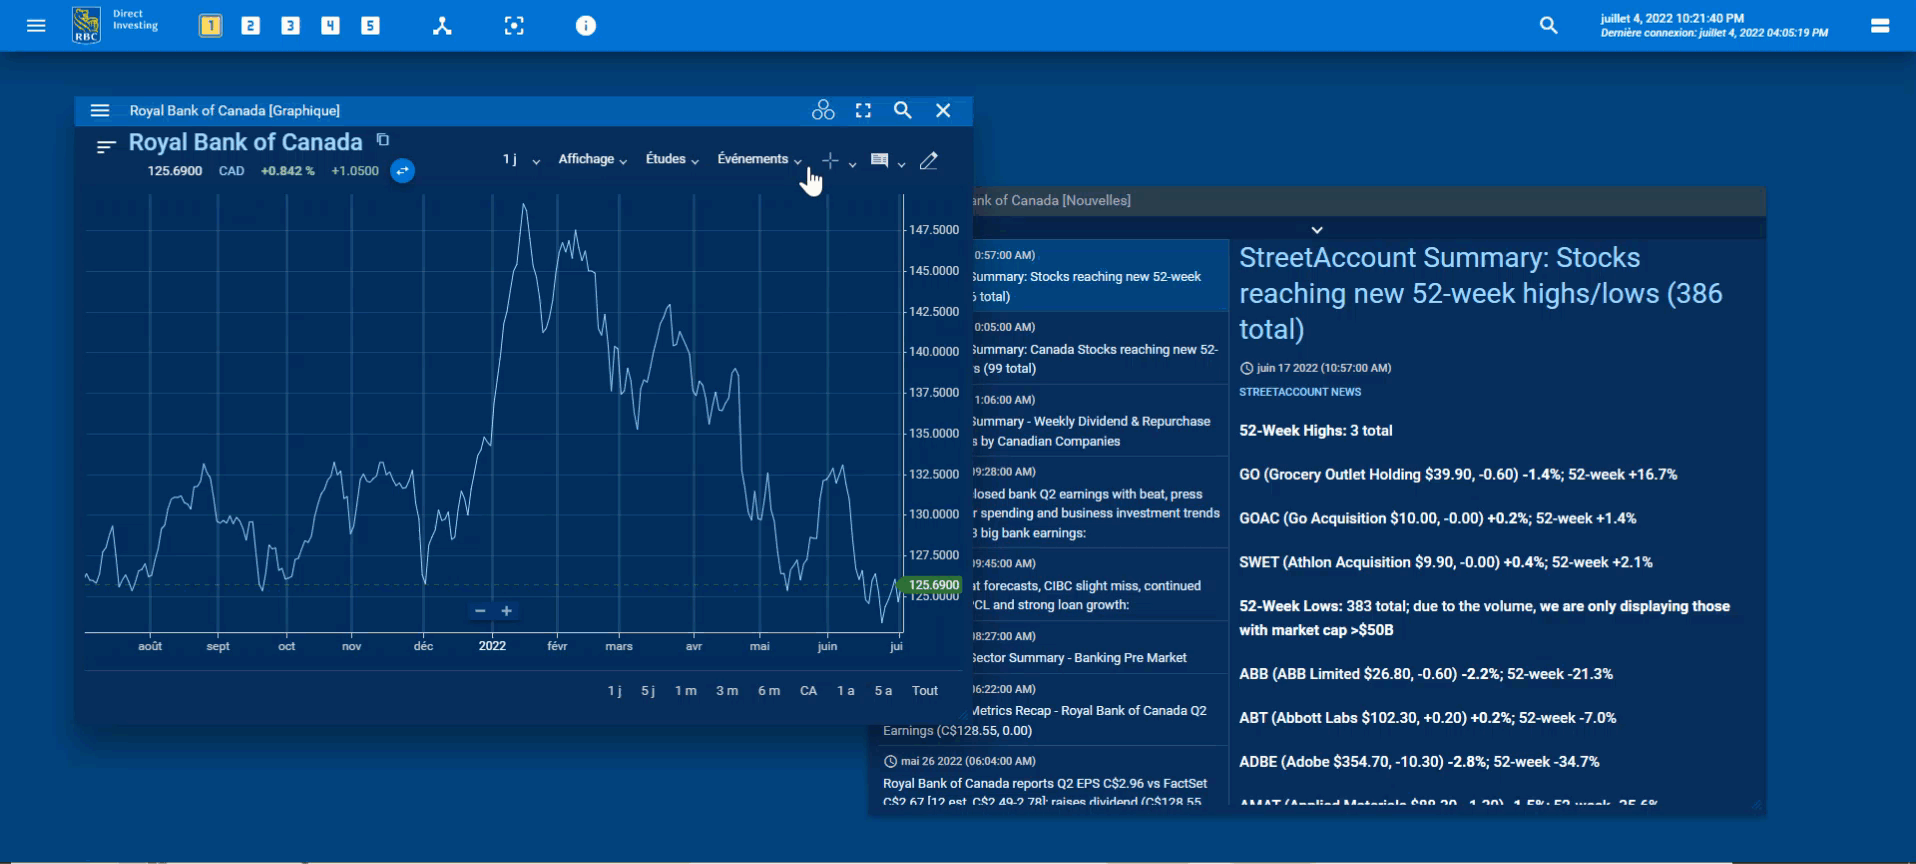Select the pencil drawing tool on the chart

coord(929,161)
